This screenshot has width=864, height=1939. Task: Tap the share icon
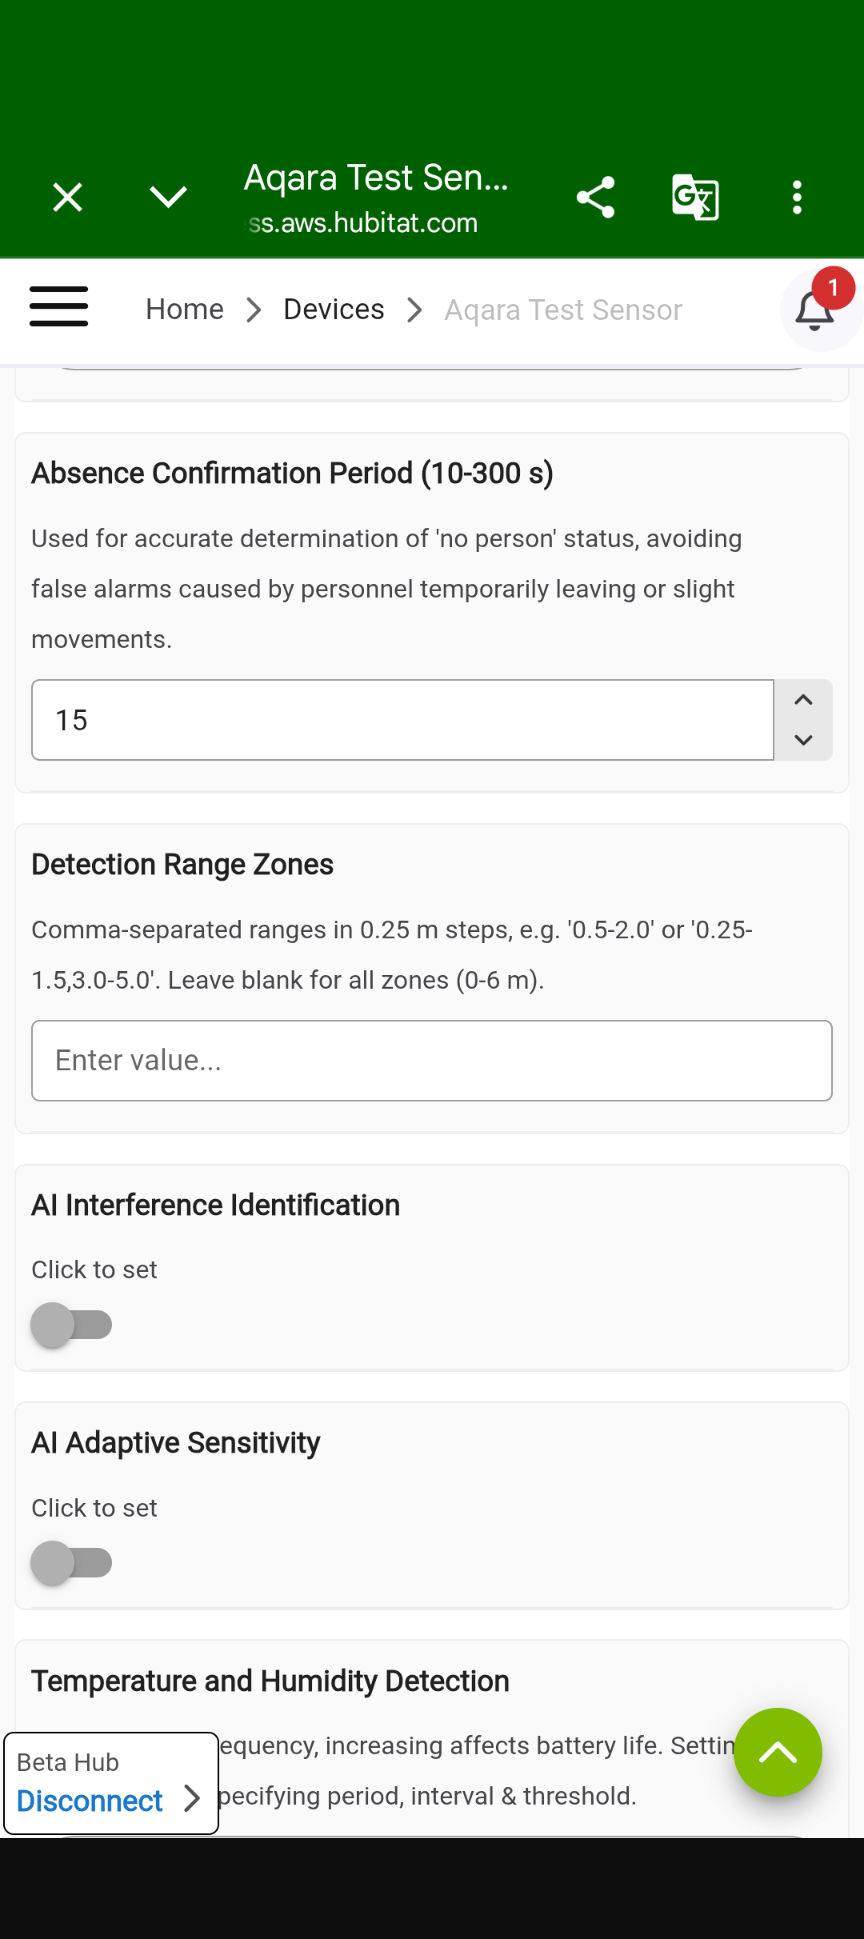pos(595,197)
